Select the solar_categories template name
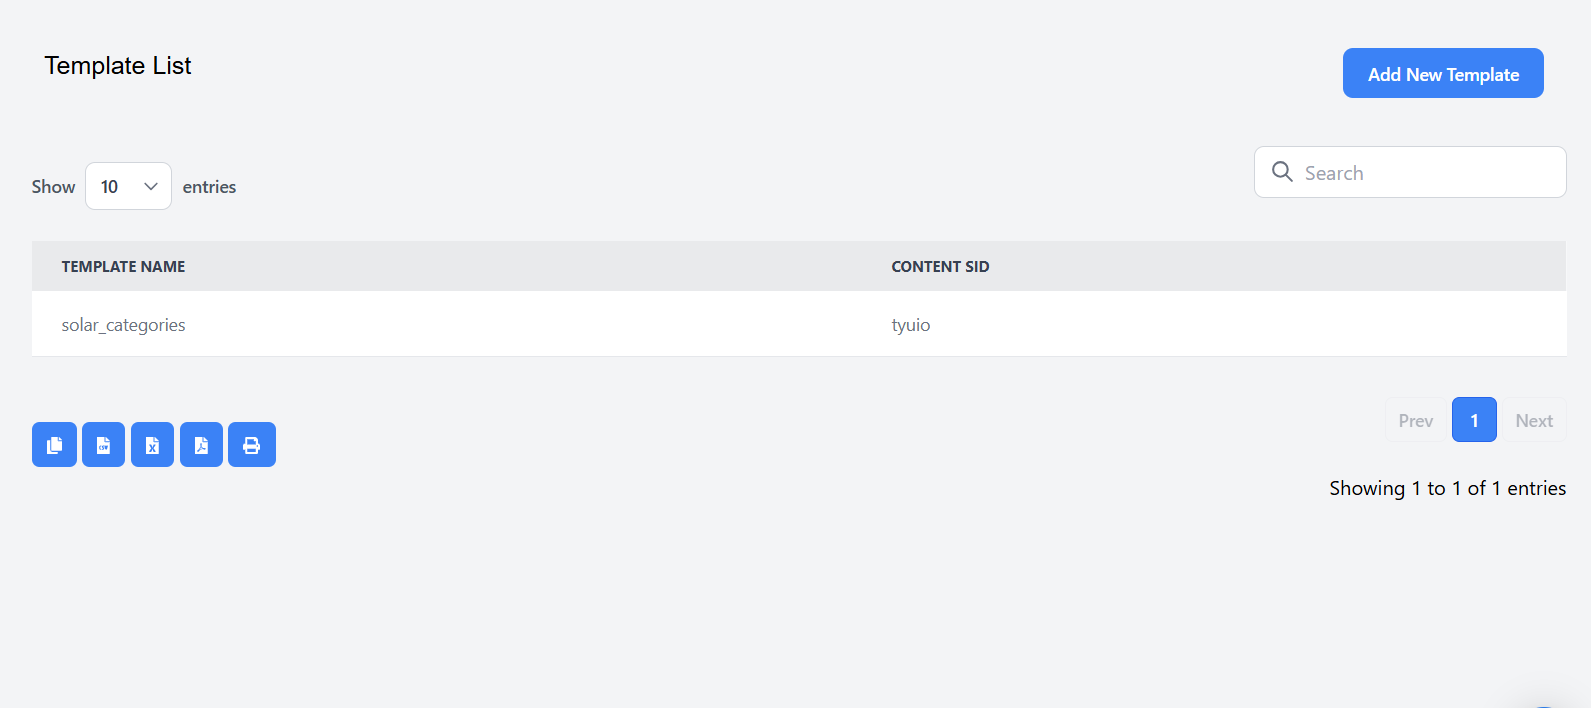This screenshot has height=708, width=1591. pos(123,325)
